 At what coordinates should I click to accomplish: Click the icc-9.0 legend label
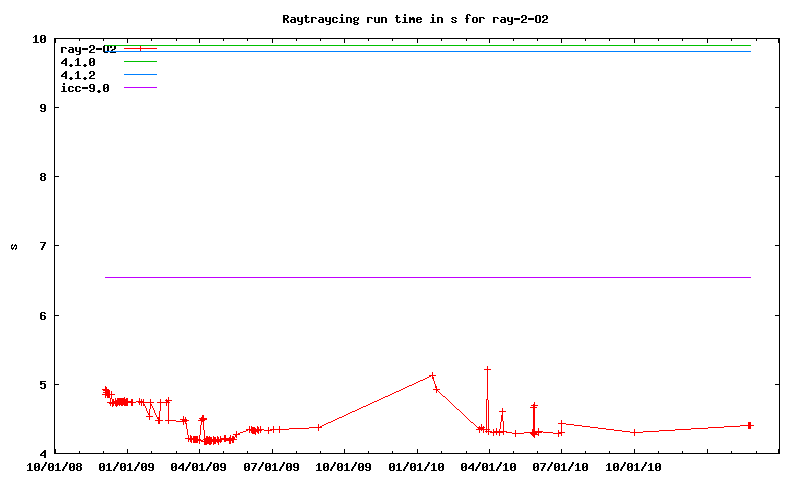(84, 88)
